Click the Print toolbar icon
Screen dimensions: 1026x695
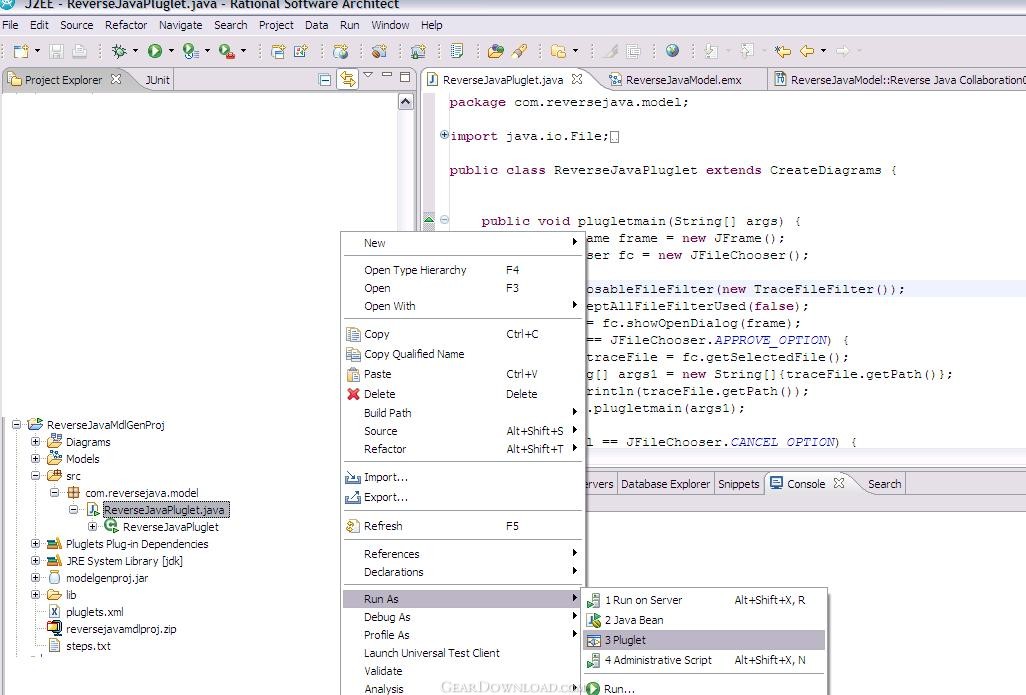tap(79, 51)
